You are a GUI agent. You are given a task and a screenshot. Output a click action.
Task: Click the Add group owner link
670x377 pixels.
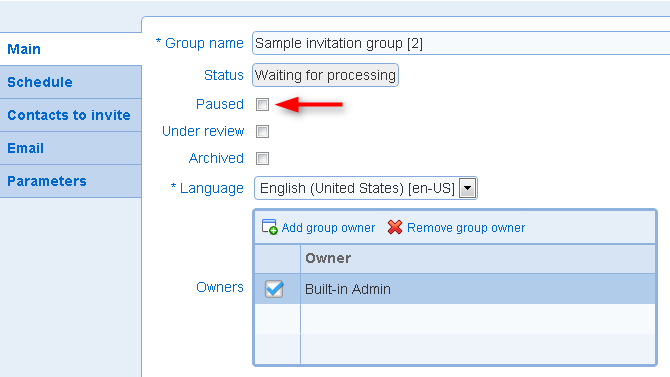(328, 228)
